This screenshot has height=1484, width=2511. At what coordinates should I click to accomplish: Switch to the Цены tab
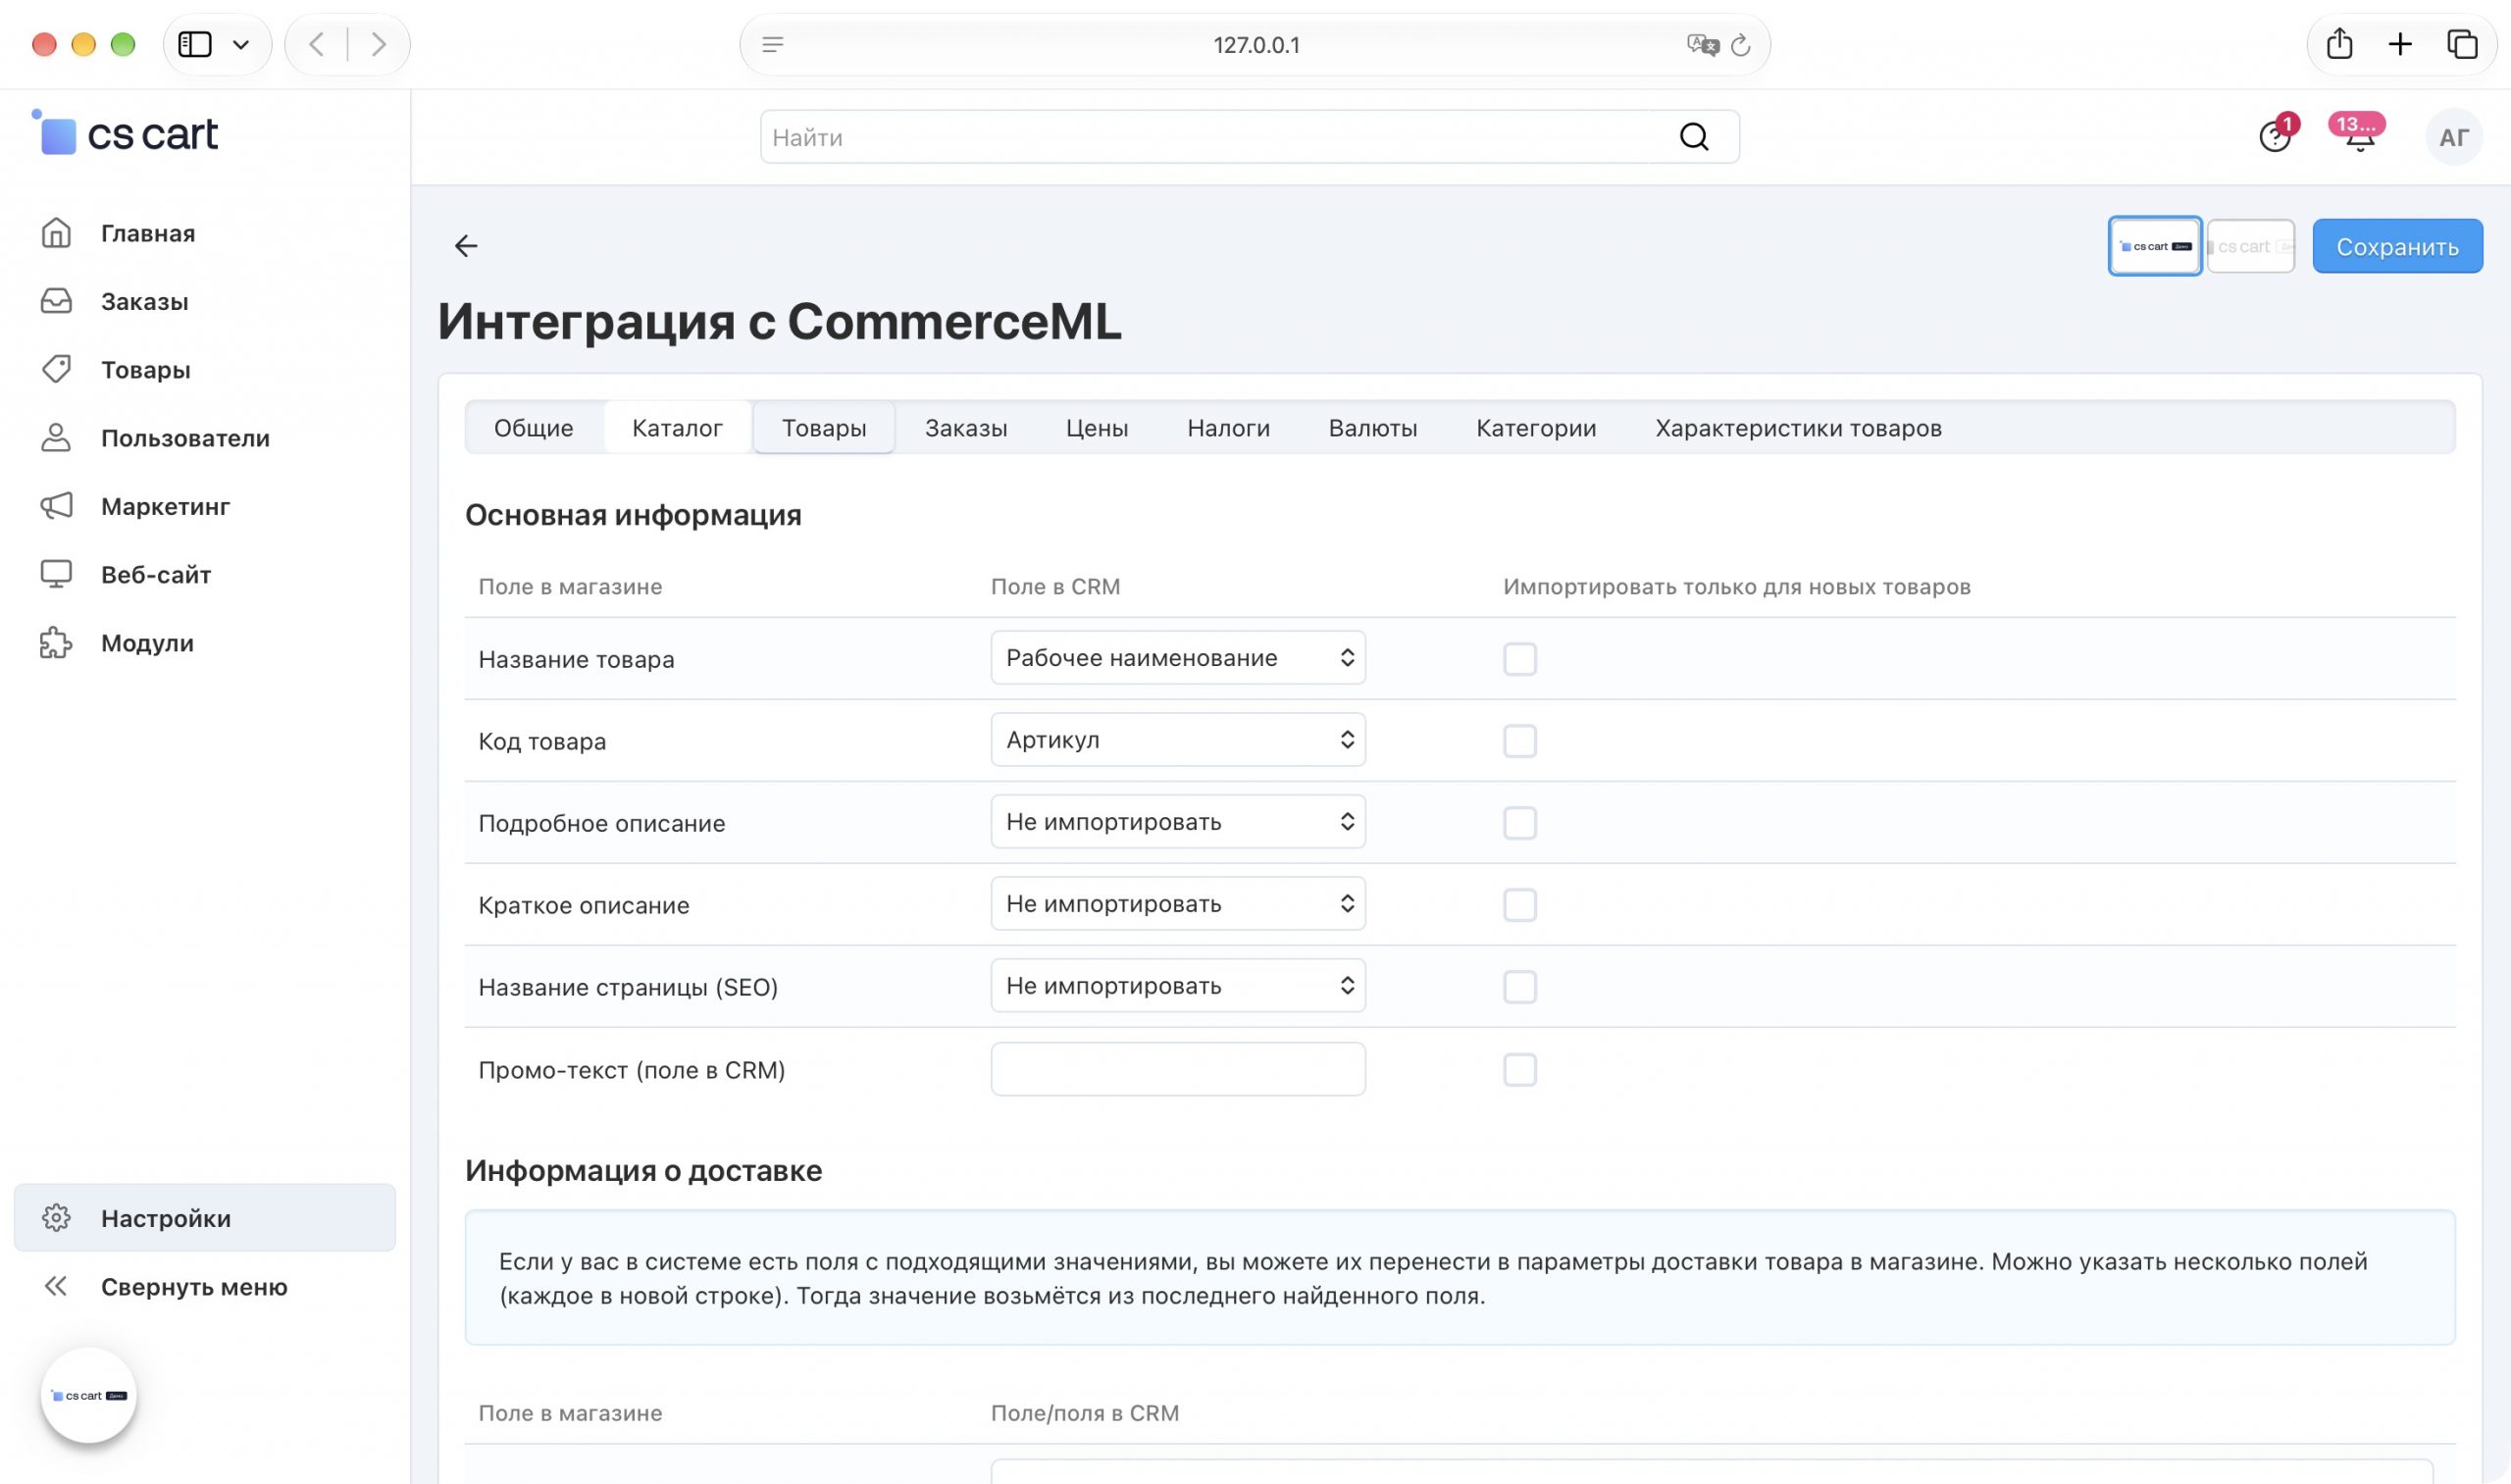(x=1097, y=428)
